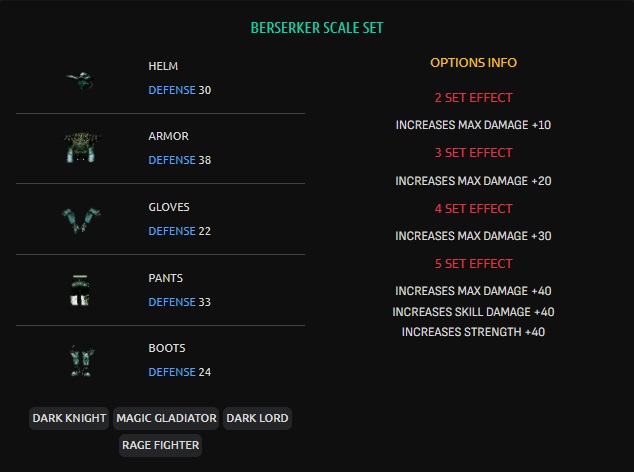Viewport: 634px width, 472px height.
Task: Click the Berserker Scale boots icon
Action: click(79, 360)
